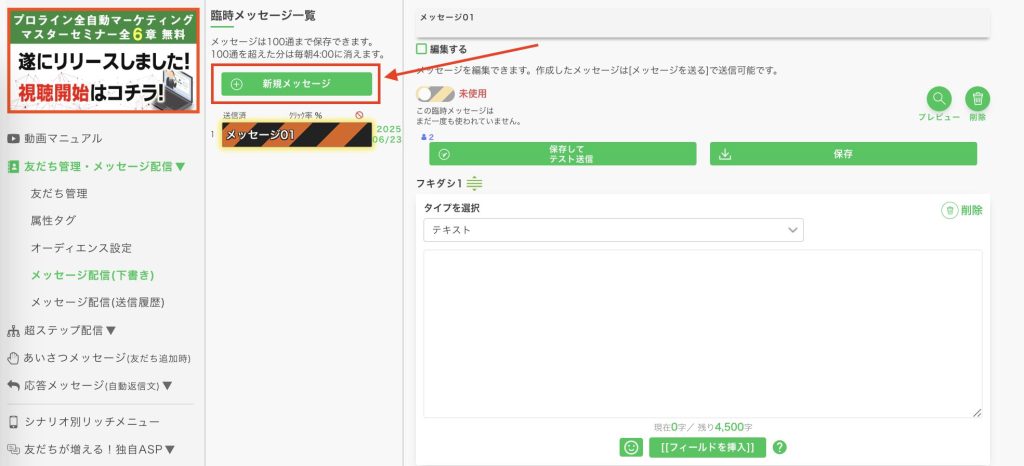The height and width of the screenshot is (466, 1024).
Task: Click the フキダシ1 reorder icon
Action: (x=474, y=183)
